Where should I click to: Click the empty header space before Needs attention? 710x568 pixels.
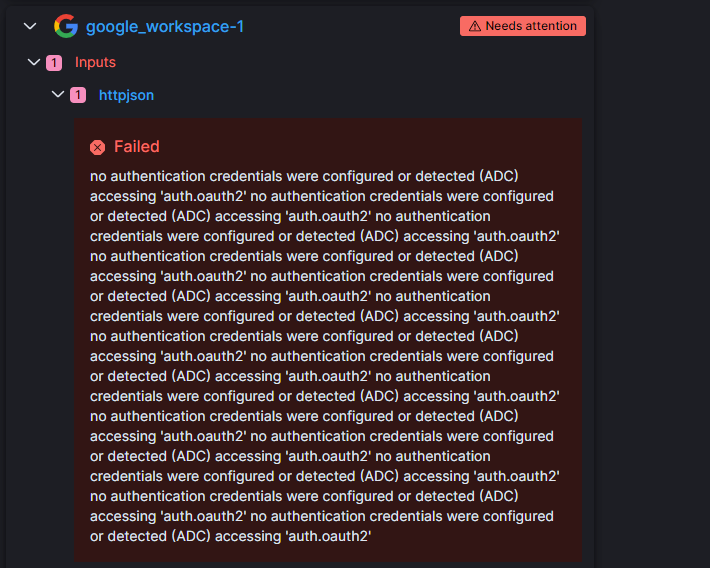[350, 26]
